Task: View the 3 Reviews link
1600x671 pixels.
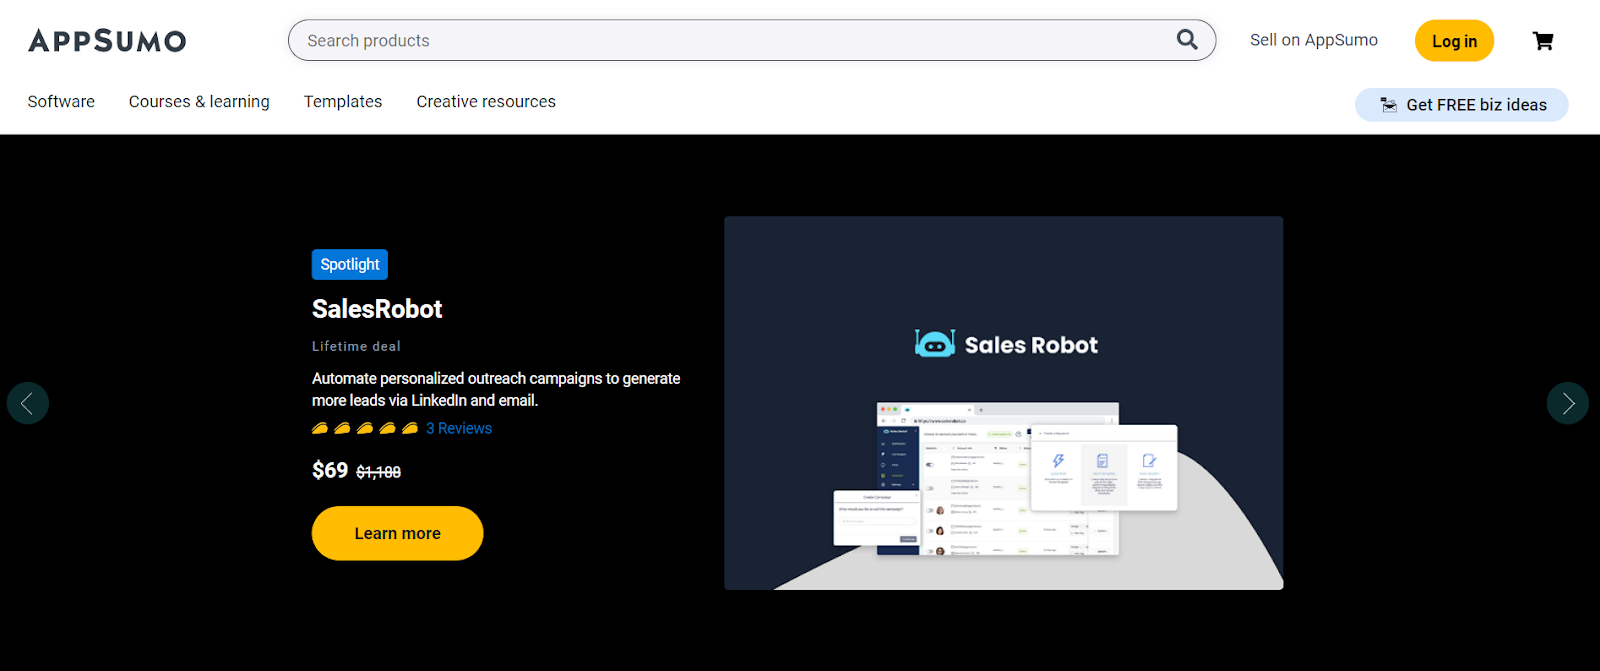Action: click(459, 428)
